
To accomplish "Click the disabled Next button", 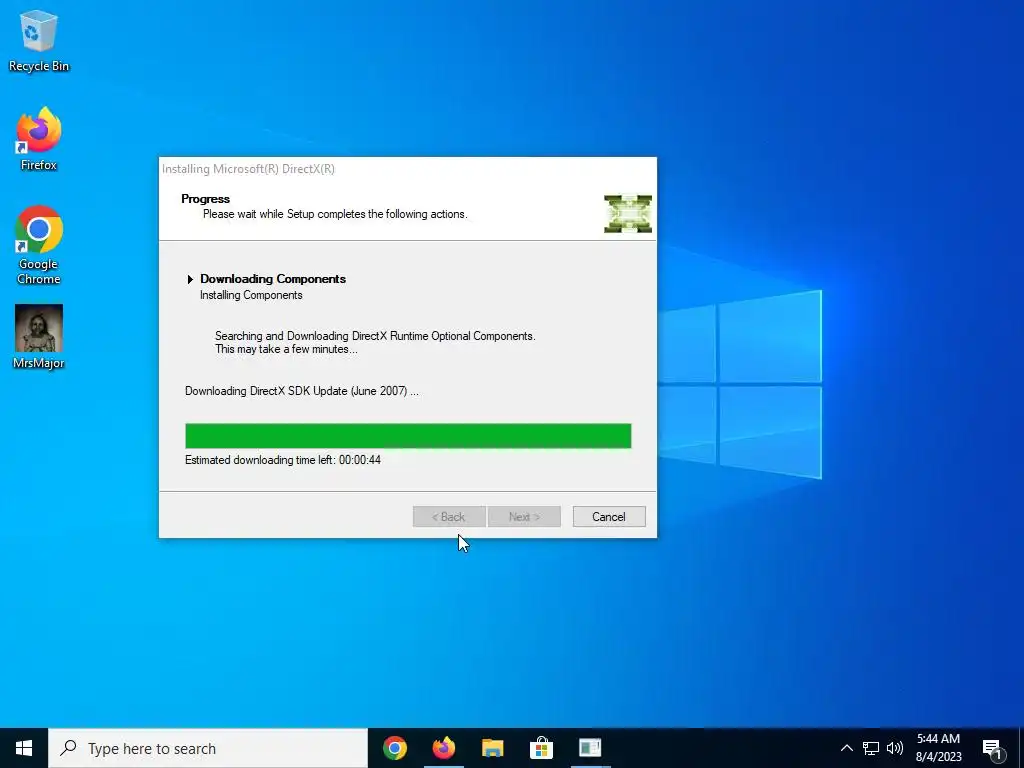I will point(524,517).
